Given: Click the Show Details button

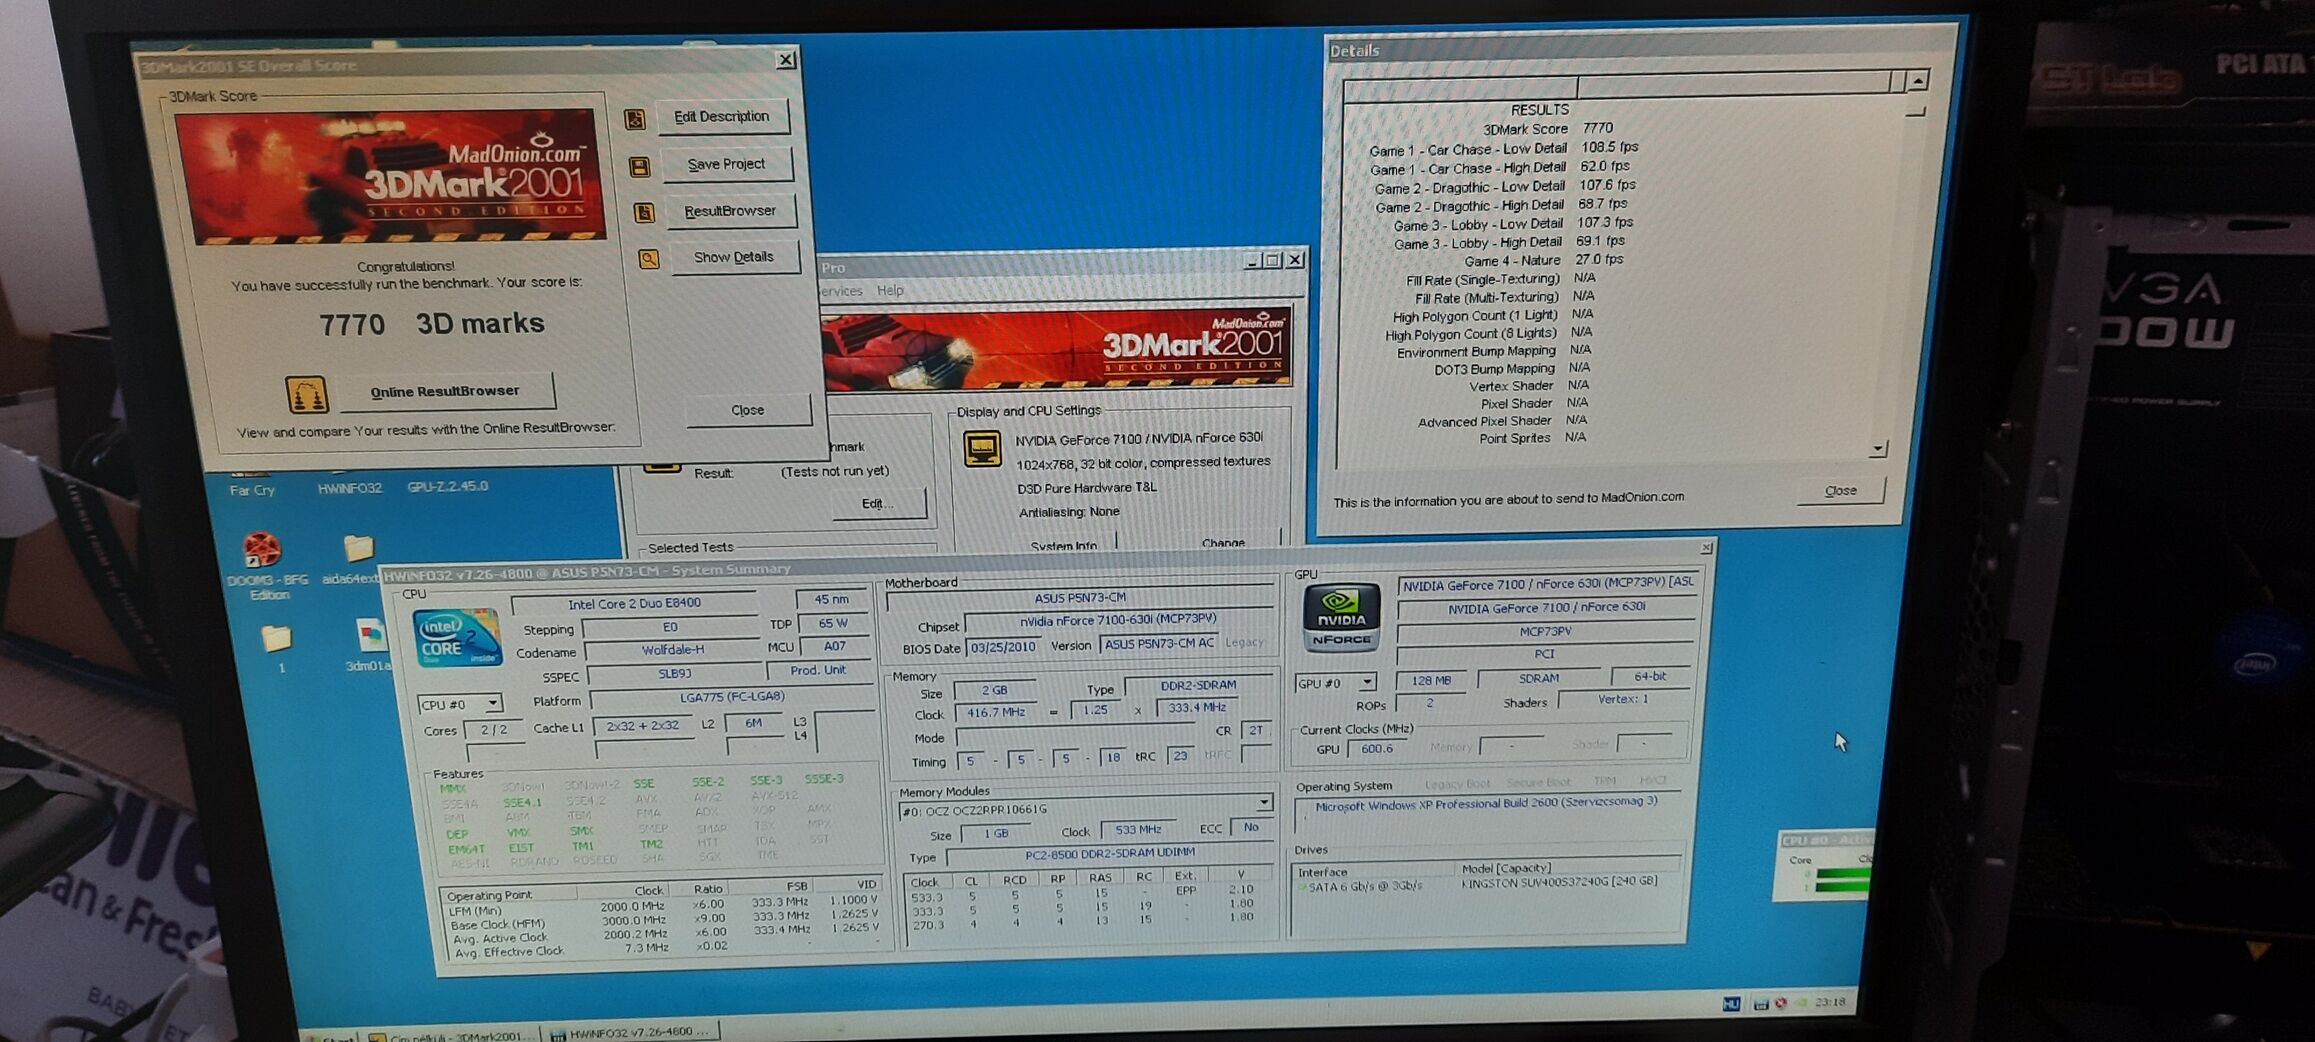Looking at the screenshot, I should [734, 257].
